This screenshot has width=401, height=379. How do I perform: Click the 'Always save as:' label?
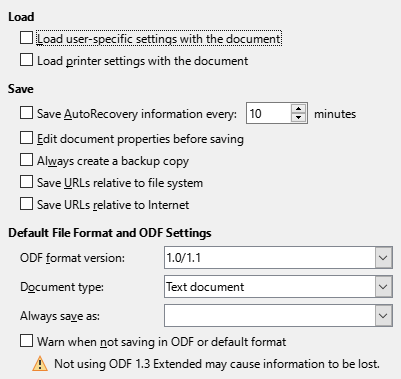coord(60,316)
